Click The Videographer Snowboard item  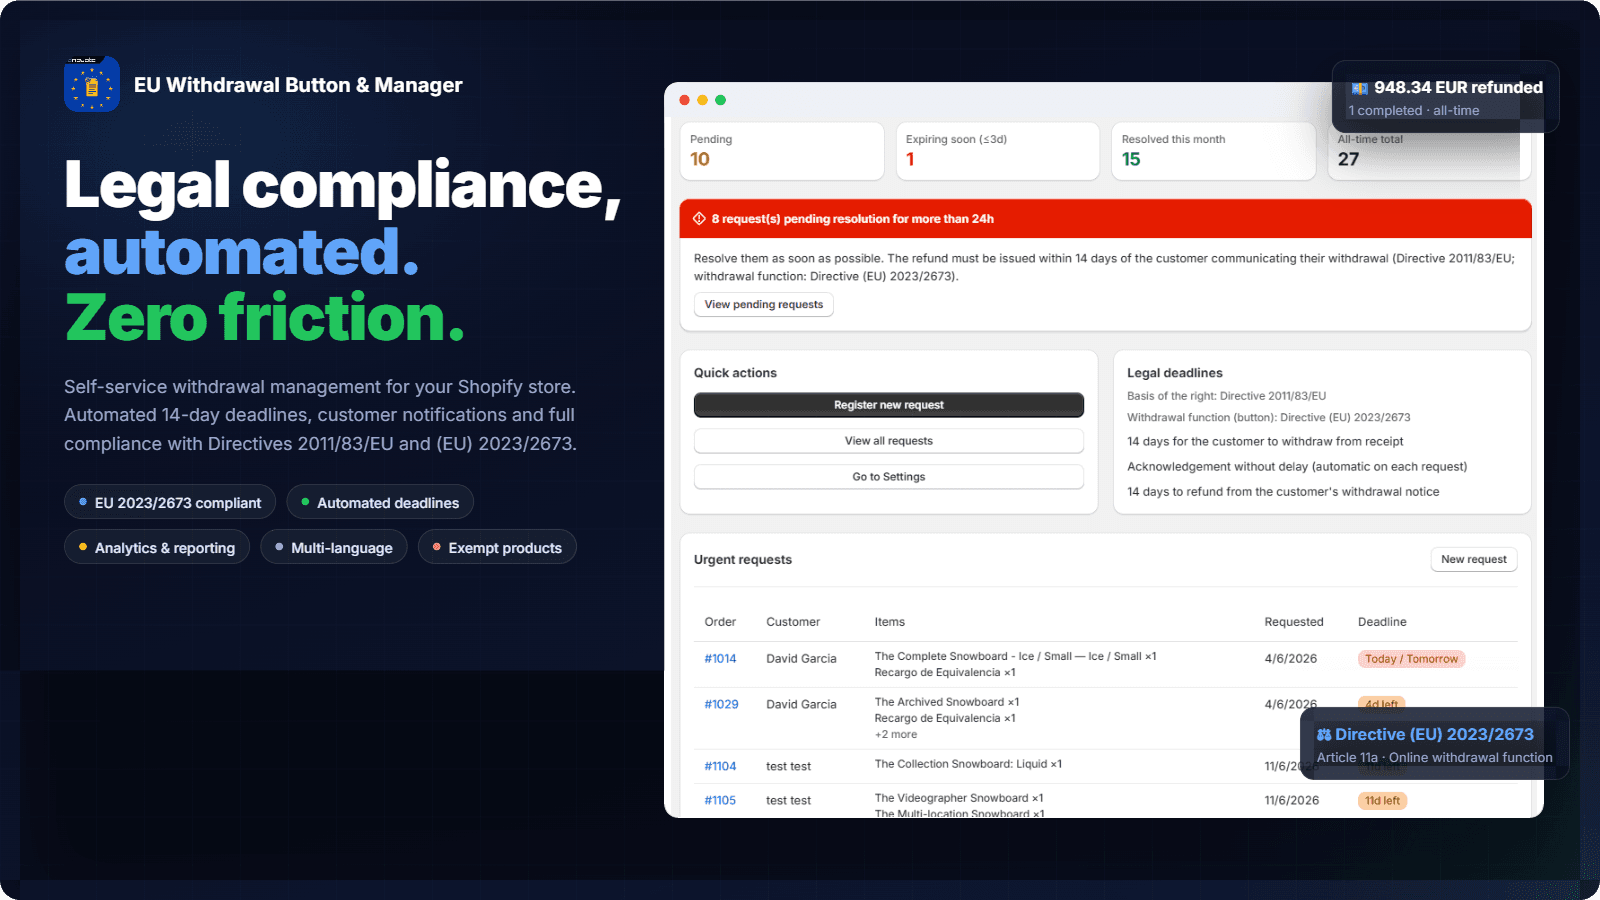pos(959,798)
